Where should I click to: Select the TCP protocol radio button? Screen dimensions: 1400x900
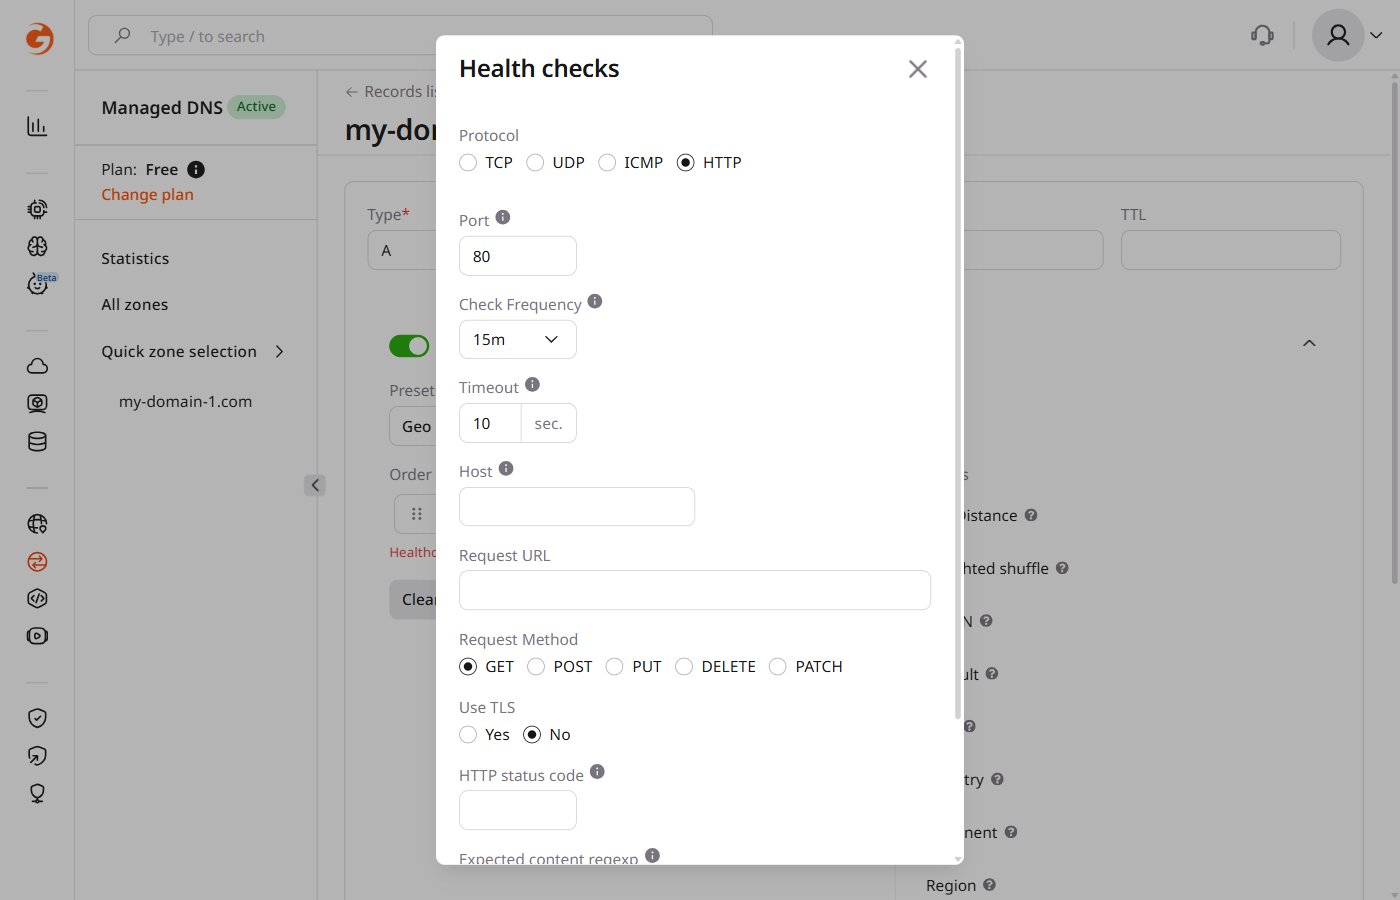tap(468, 163)
